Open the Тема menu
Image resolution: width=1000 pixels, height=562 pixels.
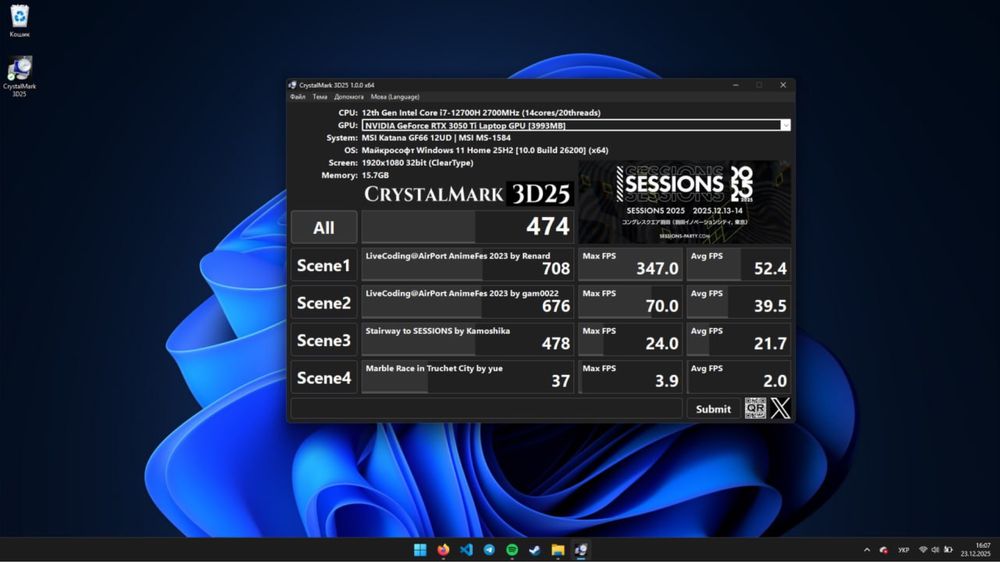[320, 97]
